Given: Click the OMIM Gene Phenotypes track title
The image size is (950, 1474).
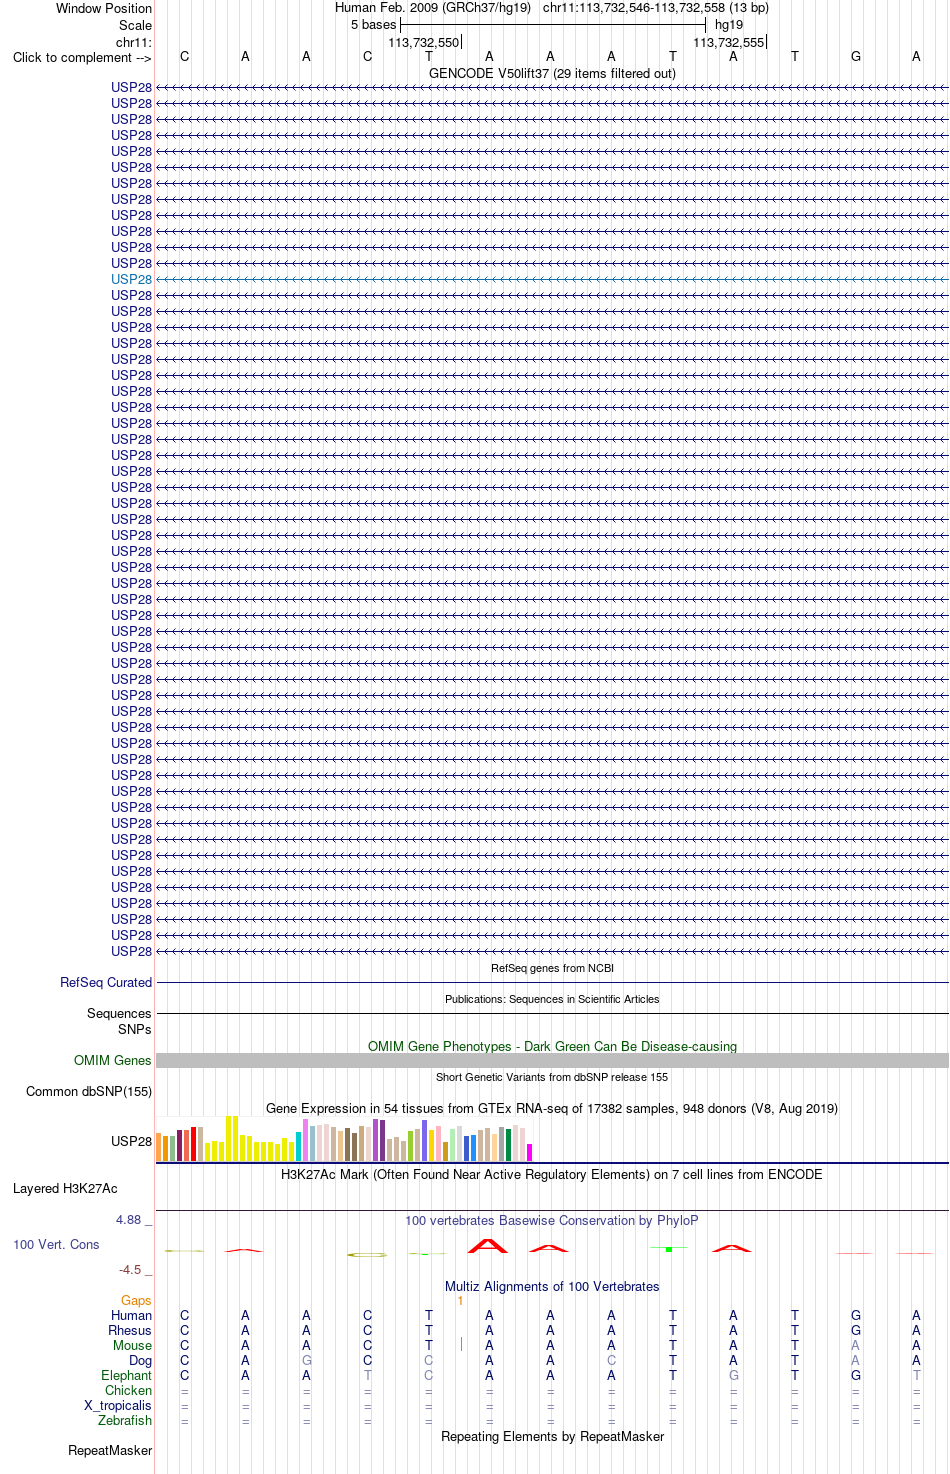Looking at the screenshot, I should coord(552,1046).
